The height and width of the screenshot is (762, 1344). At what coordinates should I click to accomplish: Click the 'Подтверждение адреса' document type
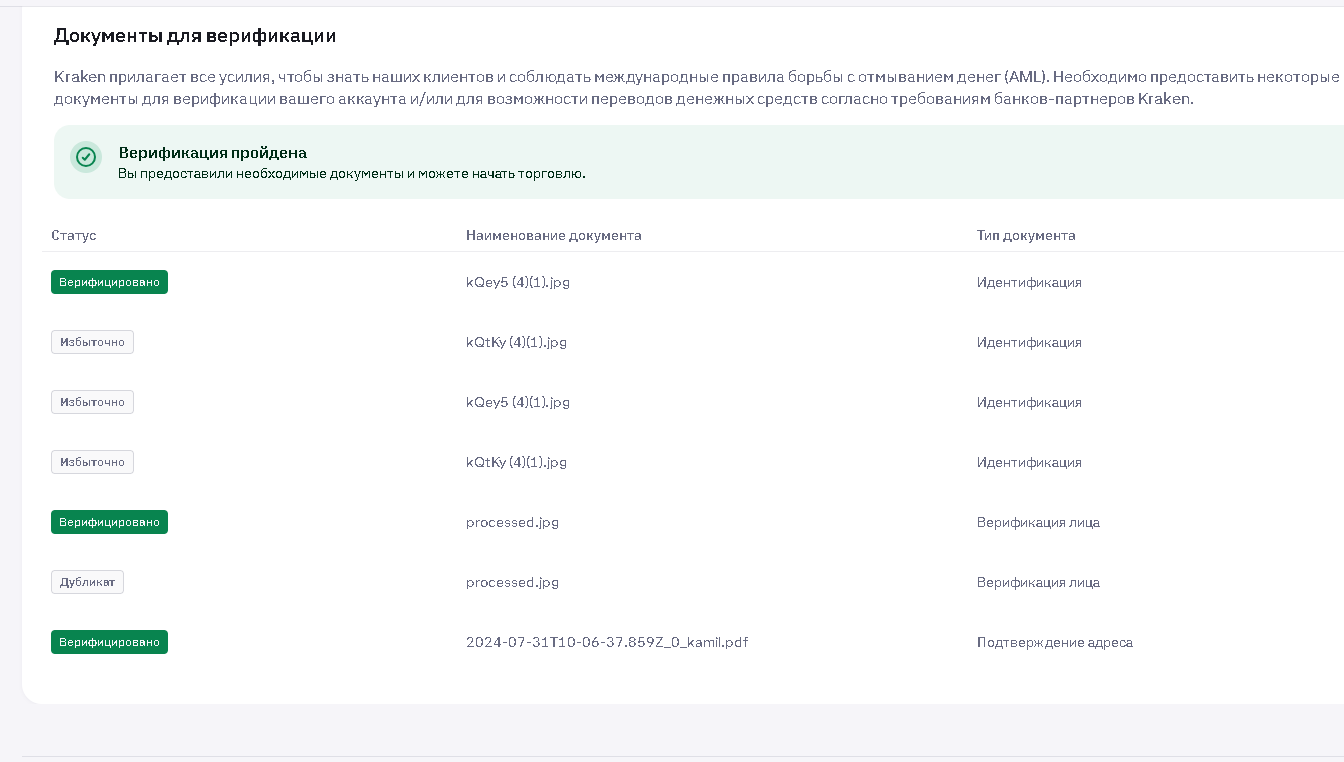tap(1054, 642)
